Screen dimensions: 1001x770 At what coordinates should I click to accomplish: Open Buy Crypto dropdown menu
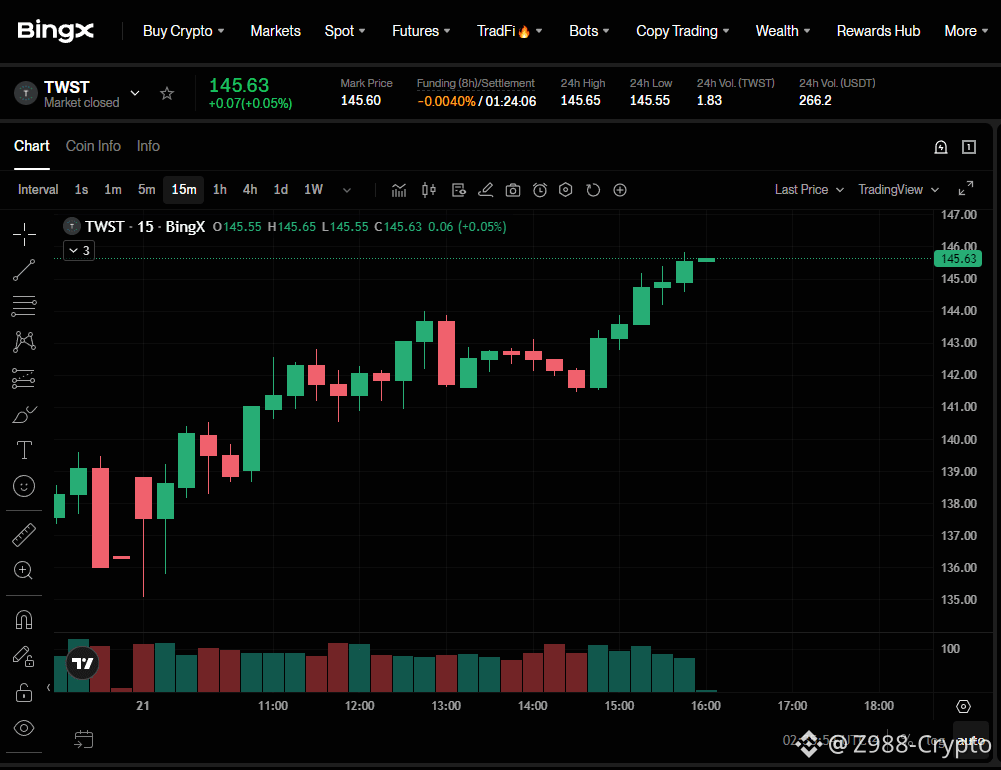coord(183,31)
